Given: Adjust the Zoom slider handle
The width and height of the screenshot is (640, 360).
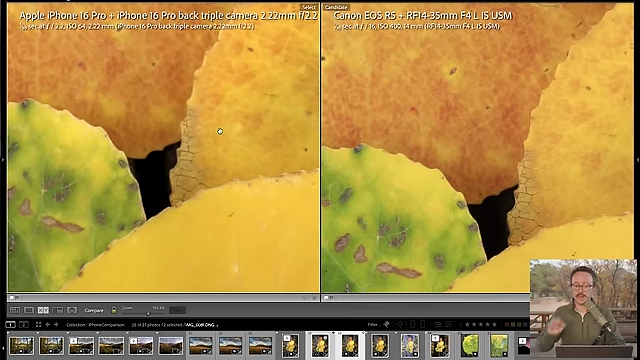Looking at the screenshot, I should tap(148, 313).
